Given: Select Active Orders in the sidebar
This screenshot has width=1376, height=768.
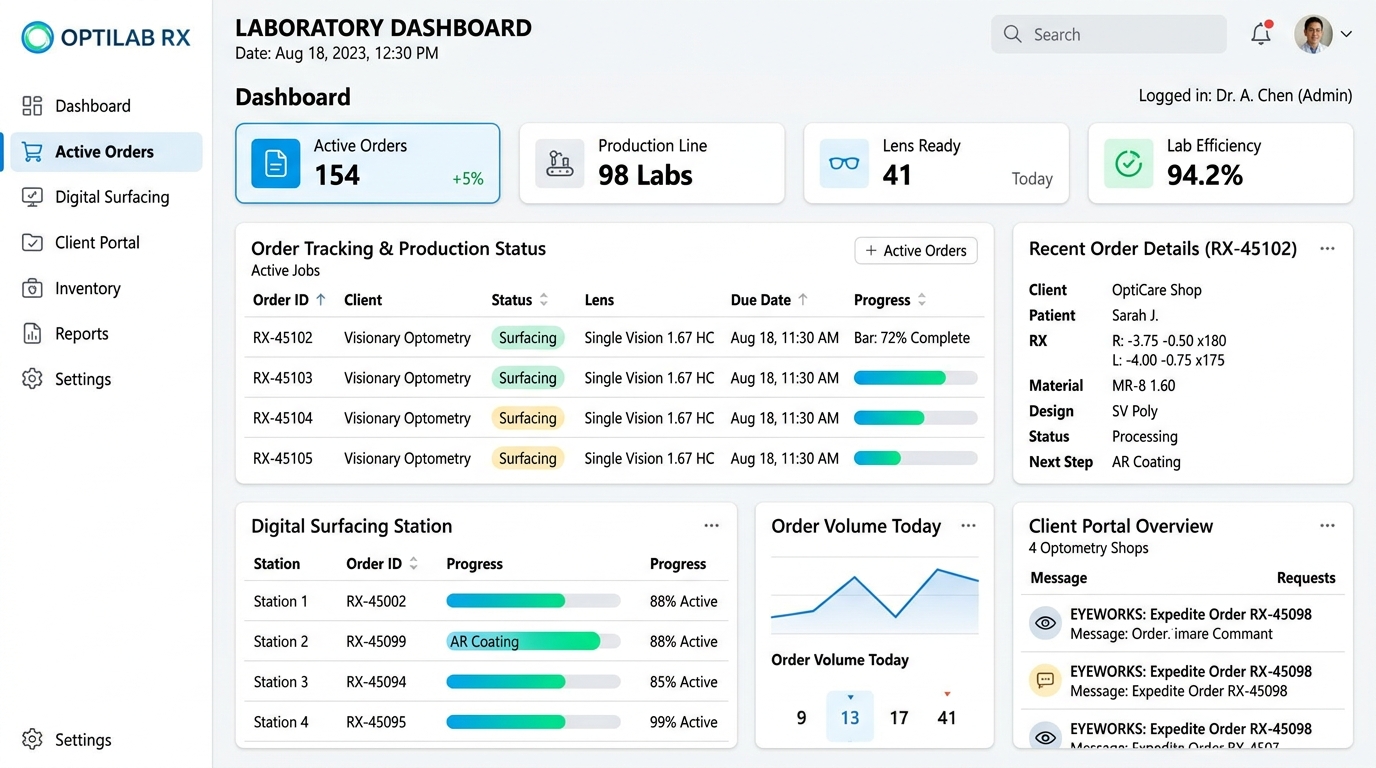Looking at the screenshot, I should pos(106,152).
